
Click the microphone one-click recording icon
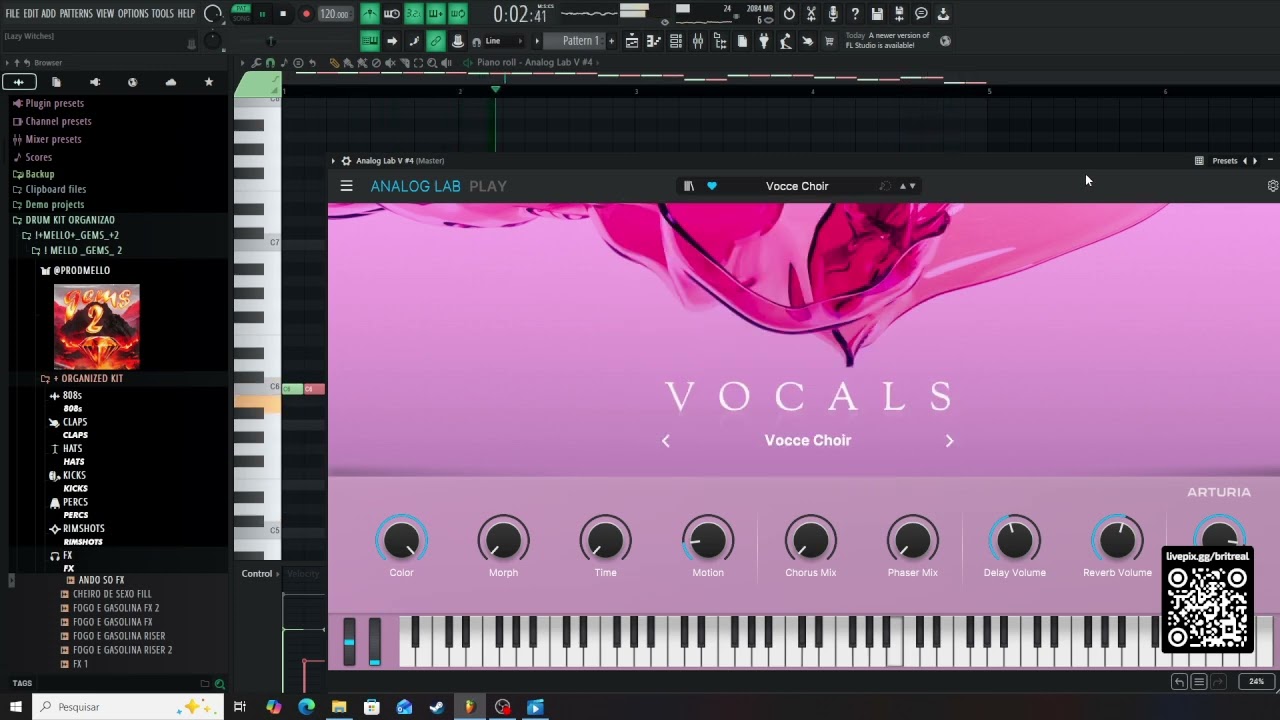click(833, 14)
